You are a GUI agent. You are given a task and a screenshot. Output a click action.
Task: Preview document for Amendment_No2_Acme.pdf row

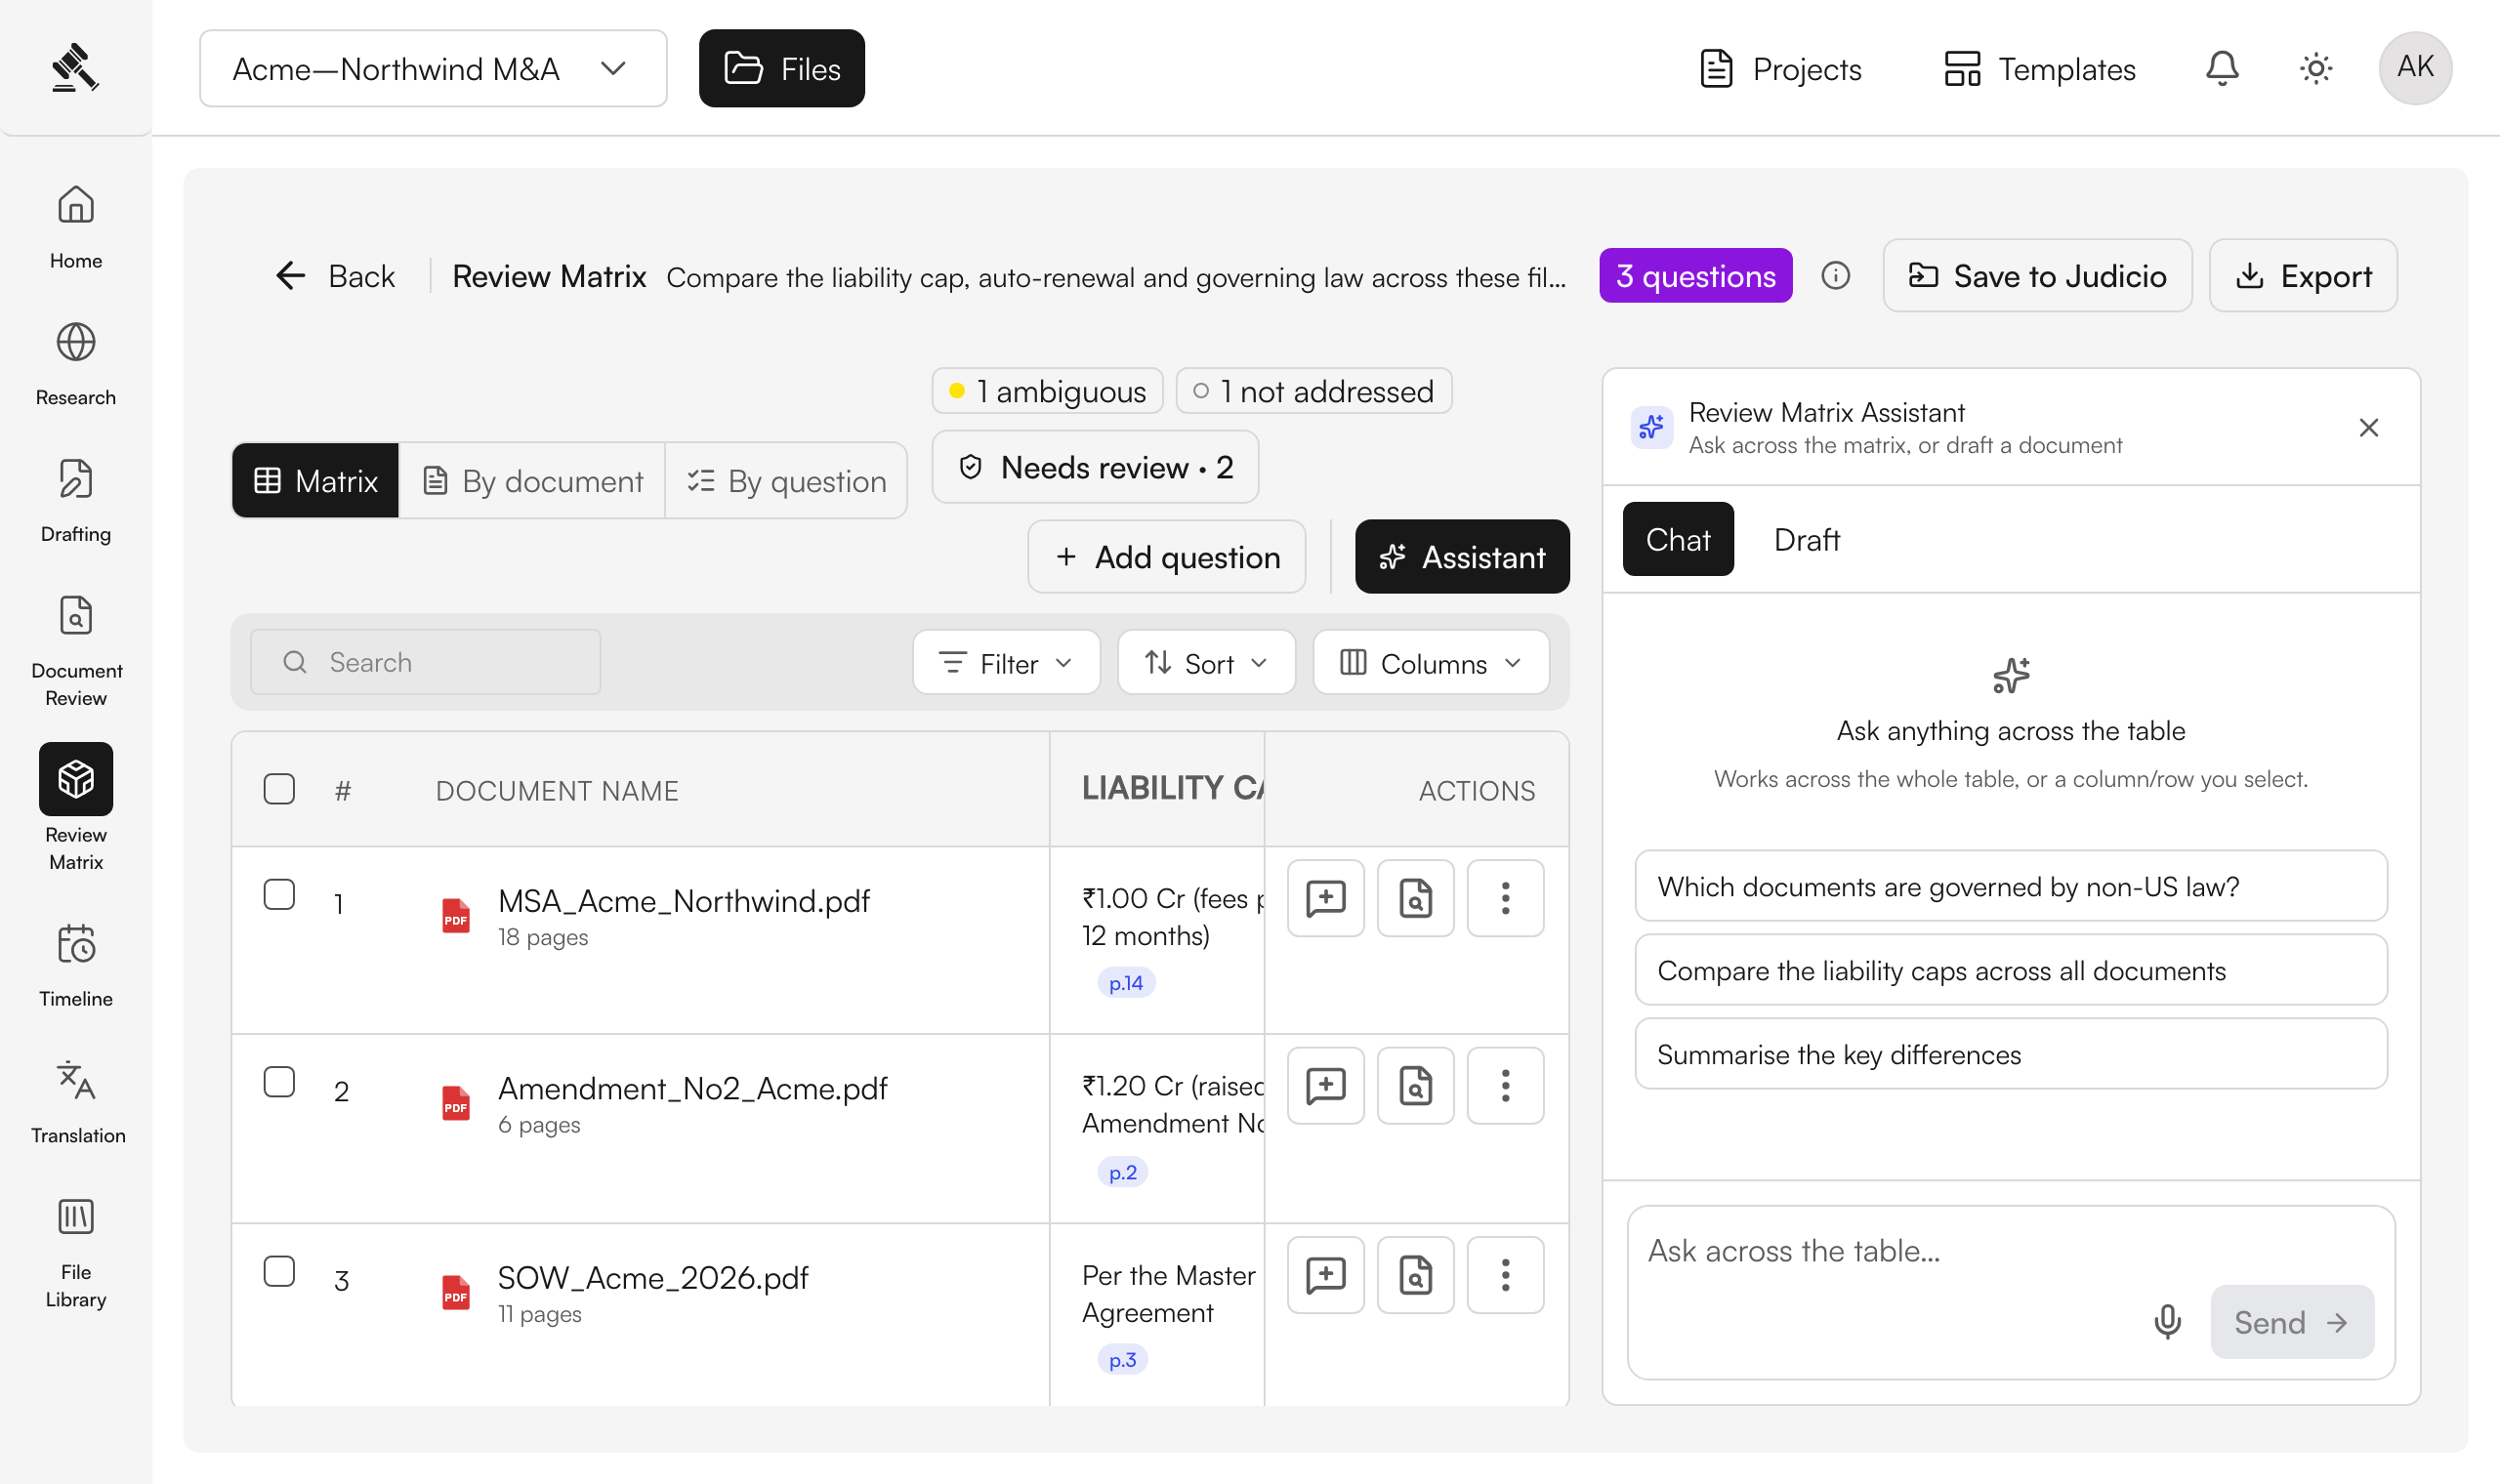coord(1415,1086)
